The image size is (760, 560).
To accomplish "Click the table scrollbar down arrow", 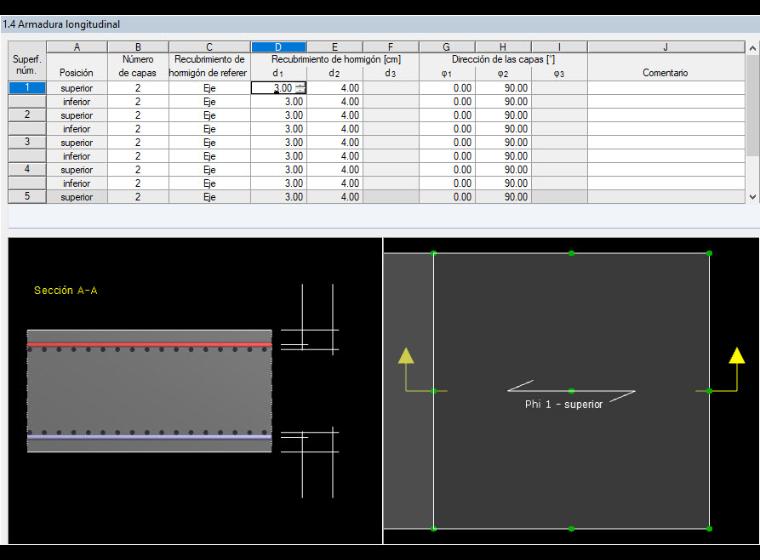I will (x=752, y=197).
